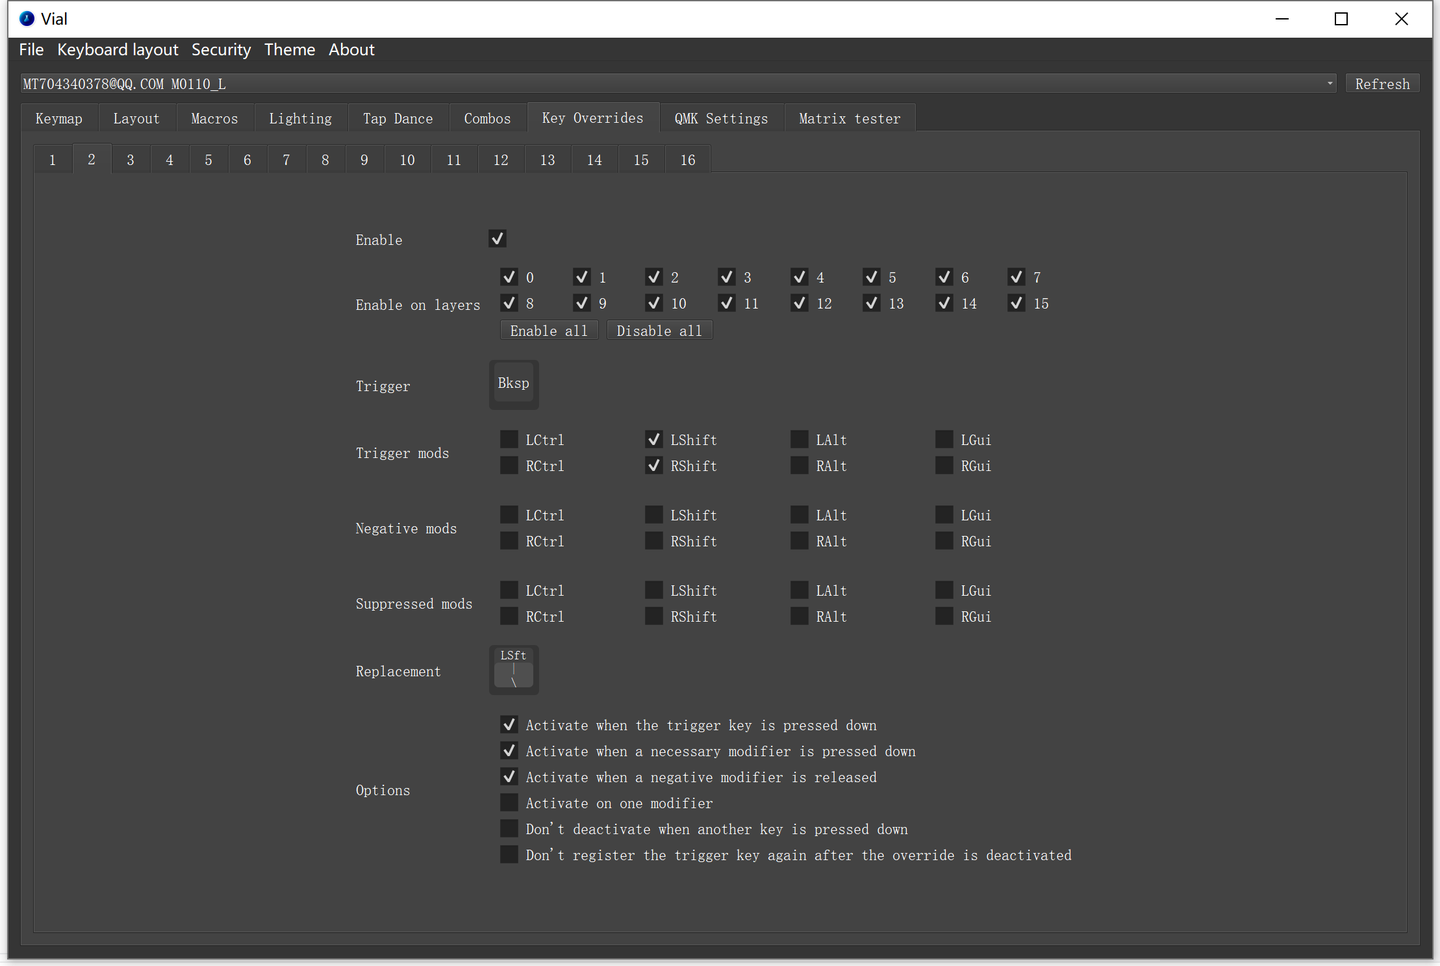Open the keyboard device dropdown

[678, 84]
